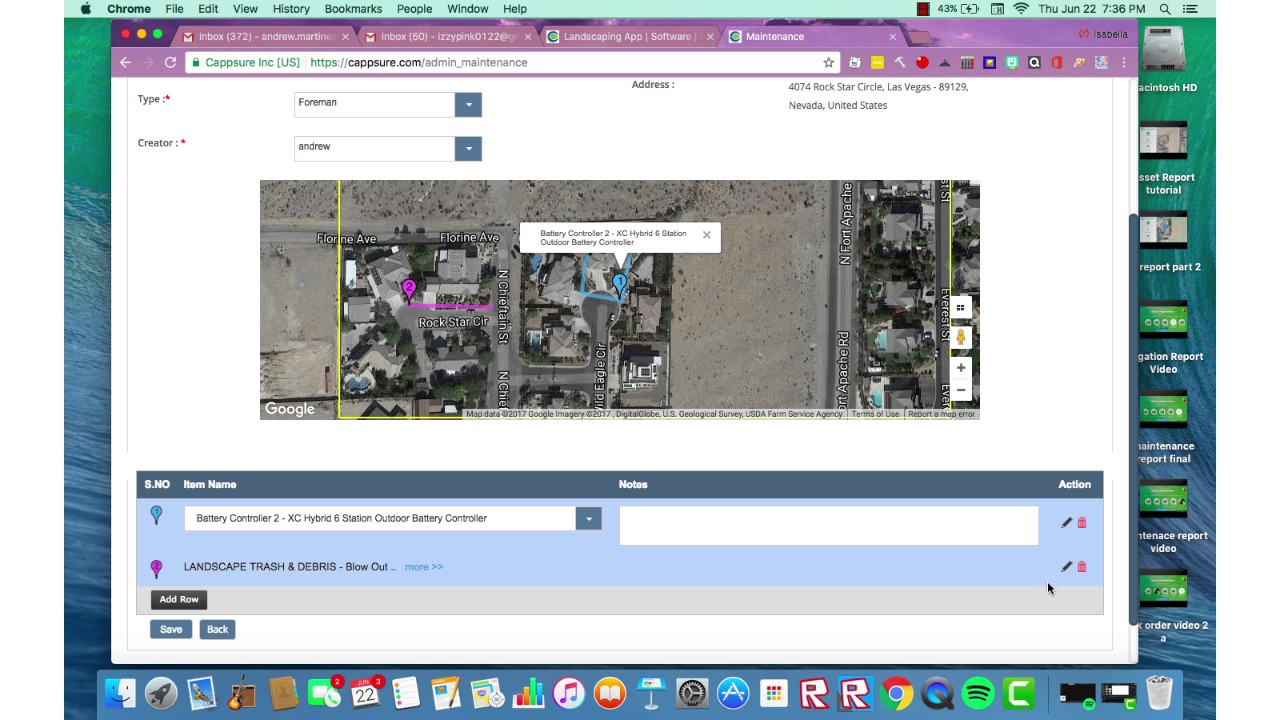Select blue map marker 1 on the map
Screen dimensions: 1280x720
(x=620, y=286)
